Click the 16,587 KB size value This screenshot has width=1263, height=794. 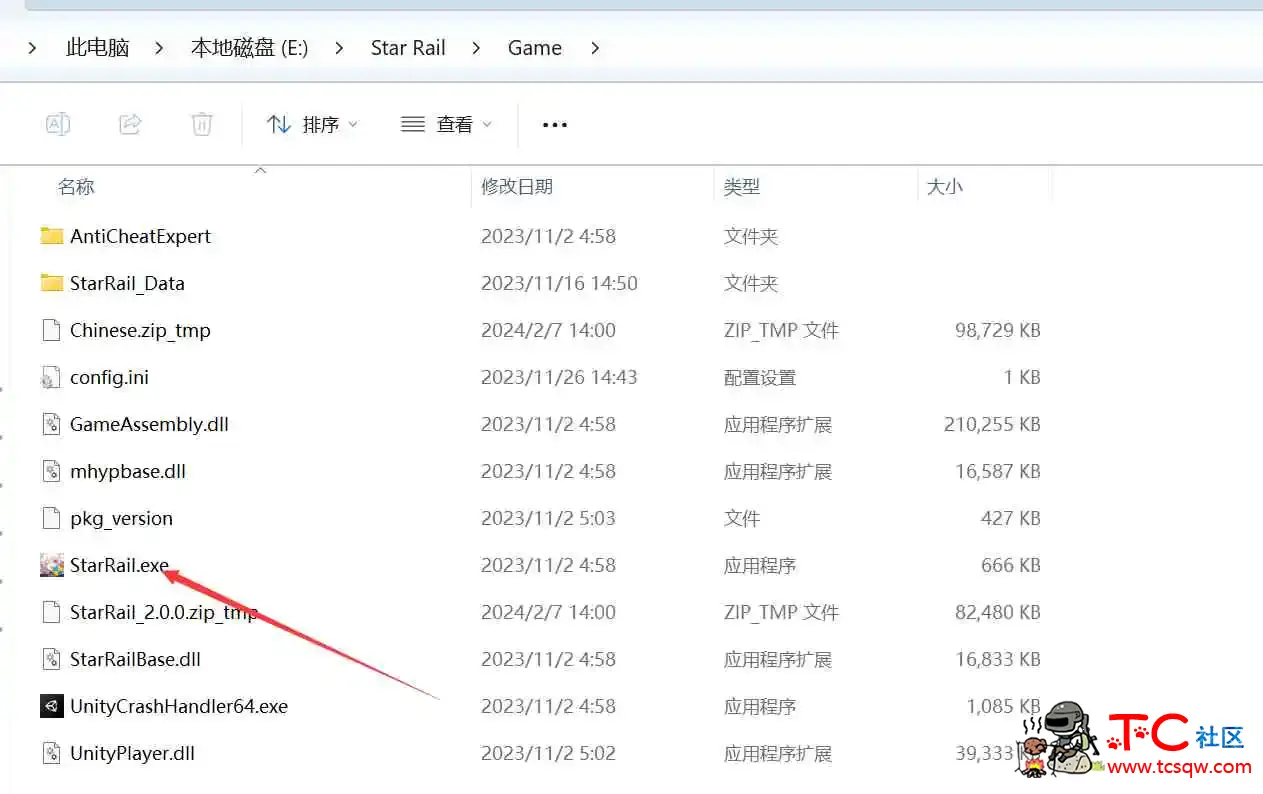(x=998, y=471)
